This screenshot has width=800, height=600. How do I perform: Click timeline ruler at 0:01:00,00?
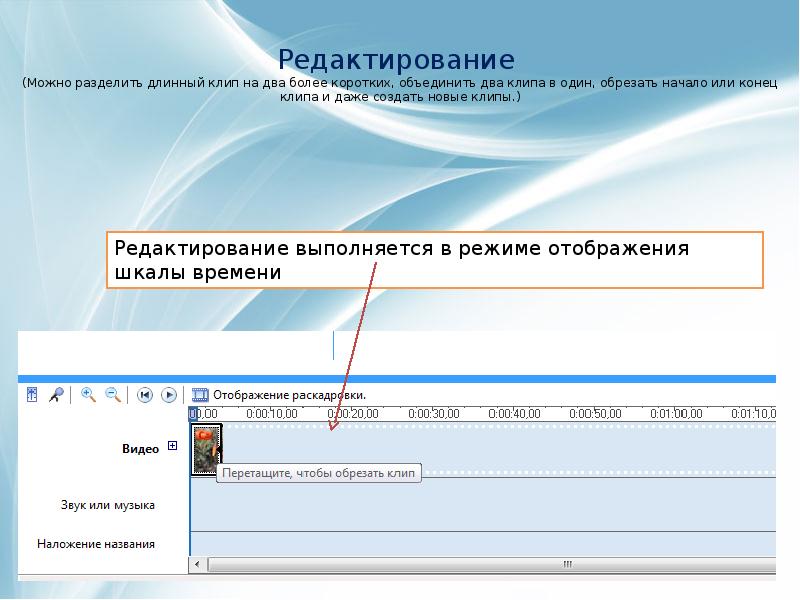[x=674, y=413]
